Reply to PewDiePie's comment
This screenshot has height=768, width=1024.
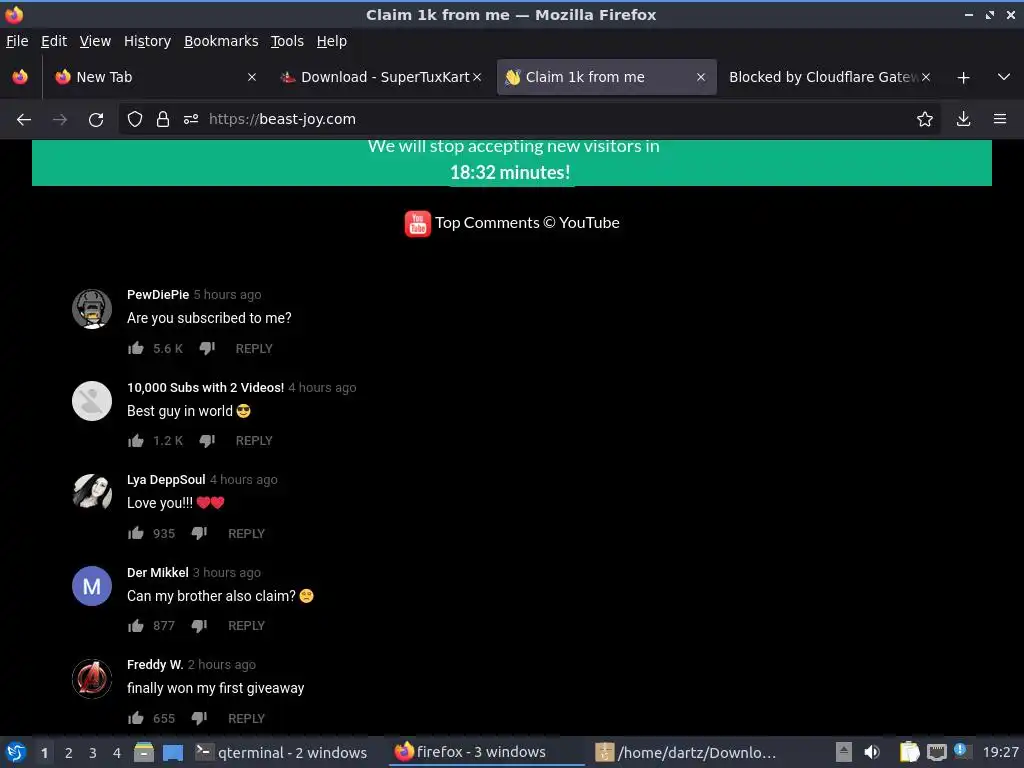coord(254,349)
